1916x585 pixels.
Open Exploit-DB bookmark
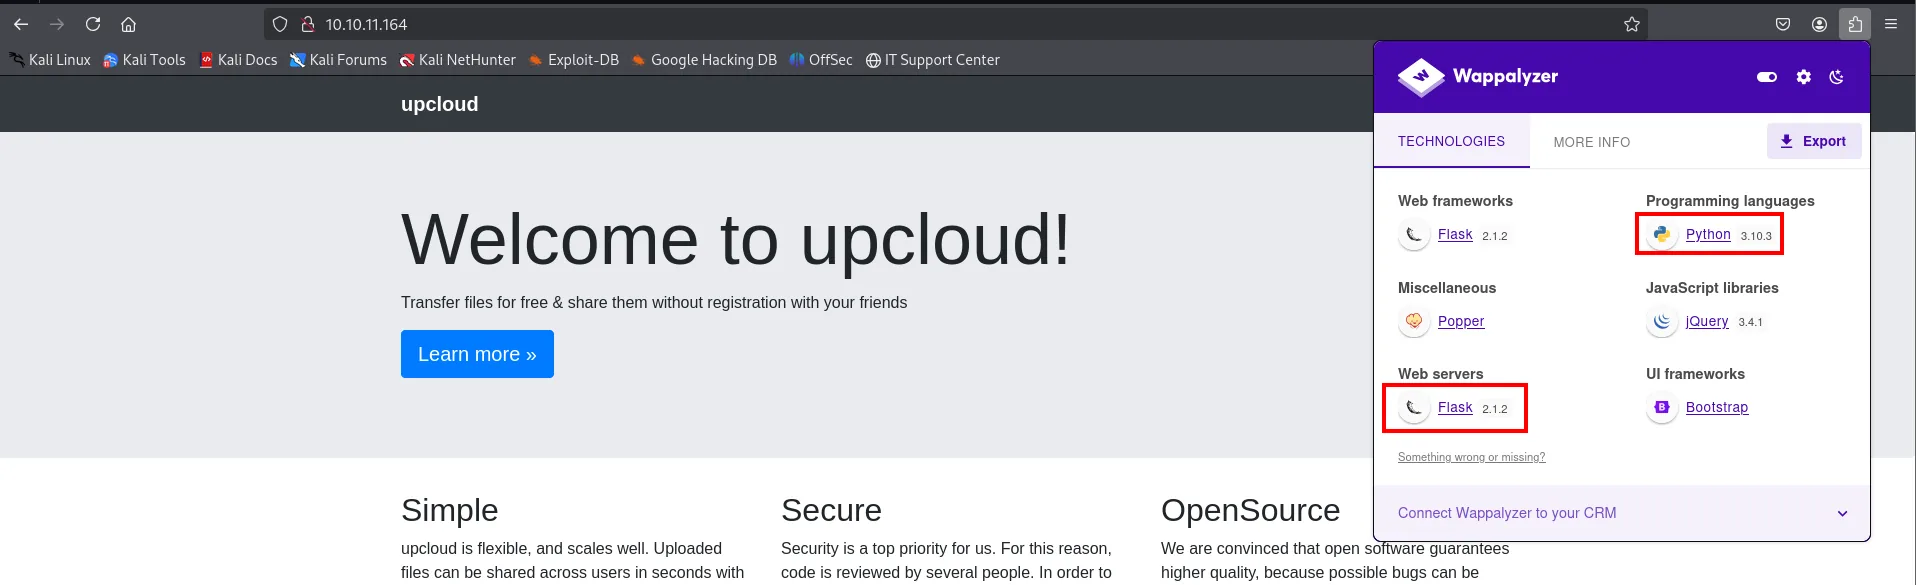click(x=574, y=60)
